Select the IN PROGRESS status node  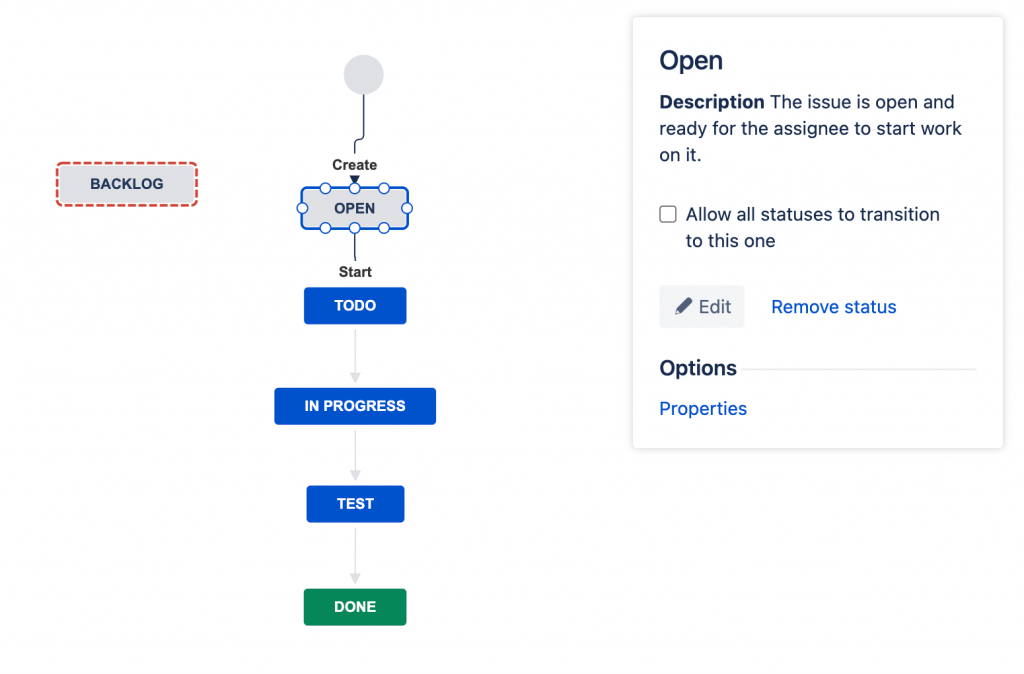[x=355, y=406]
